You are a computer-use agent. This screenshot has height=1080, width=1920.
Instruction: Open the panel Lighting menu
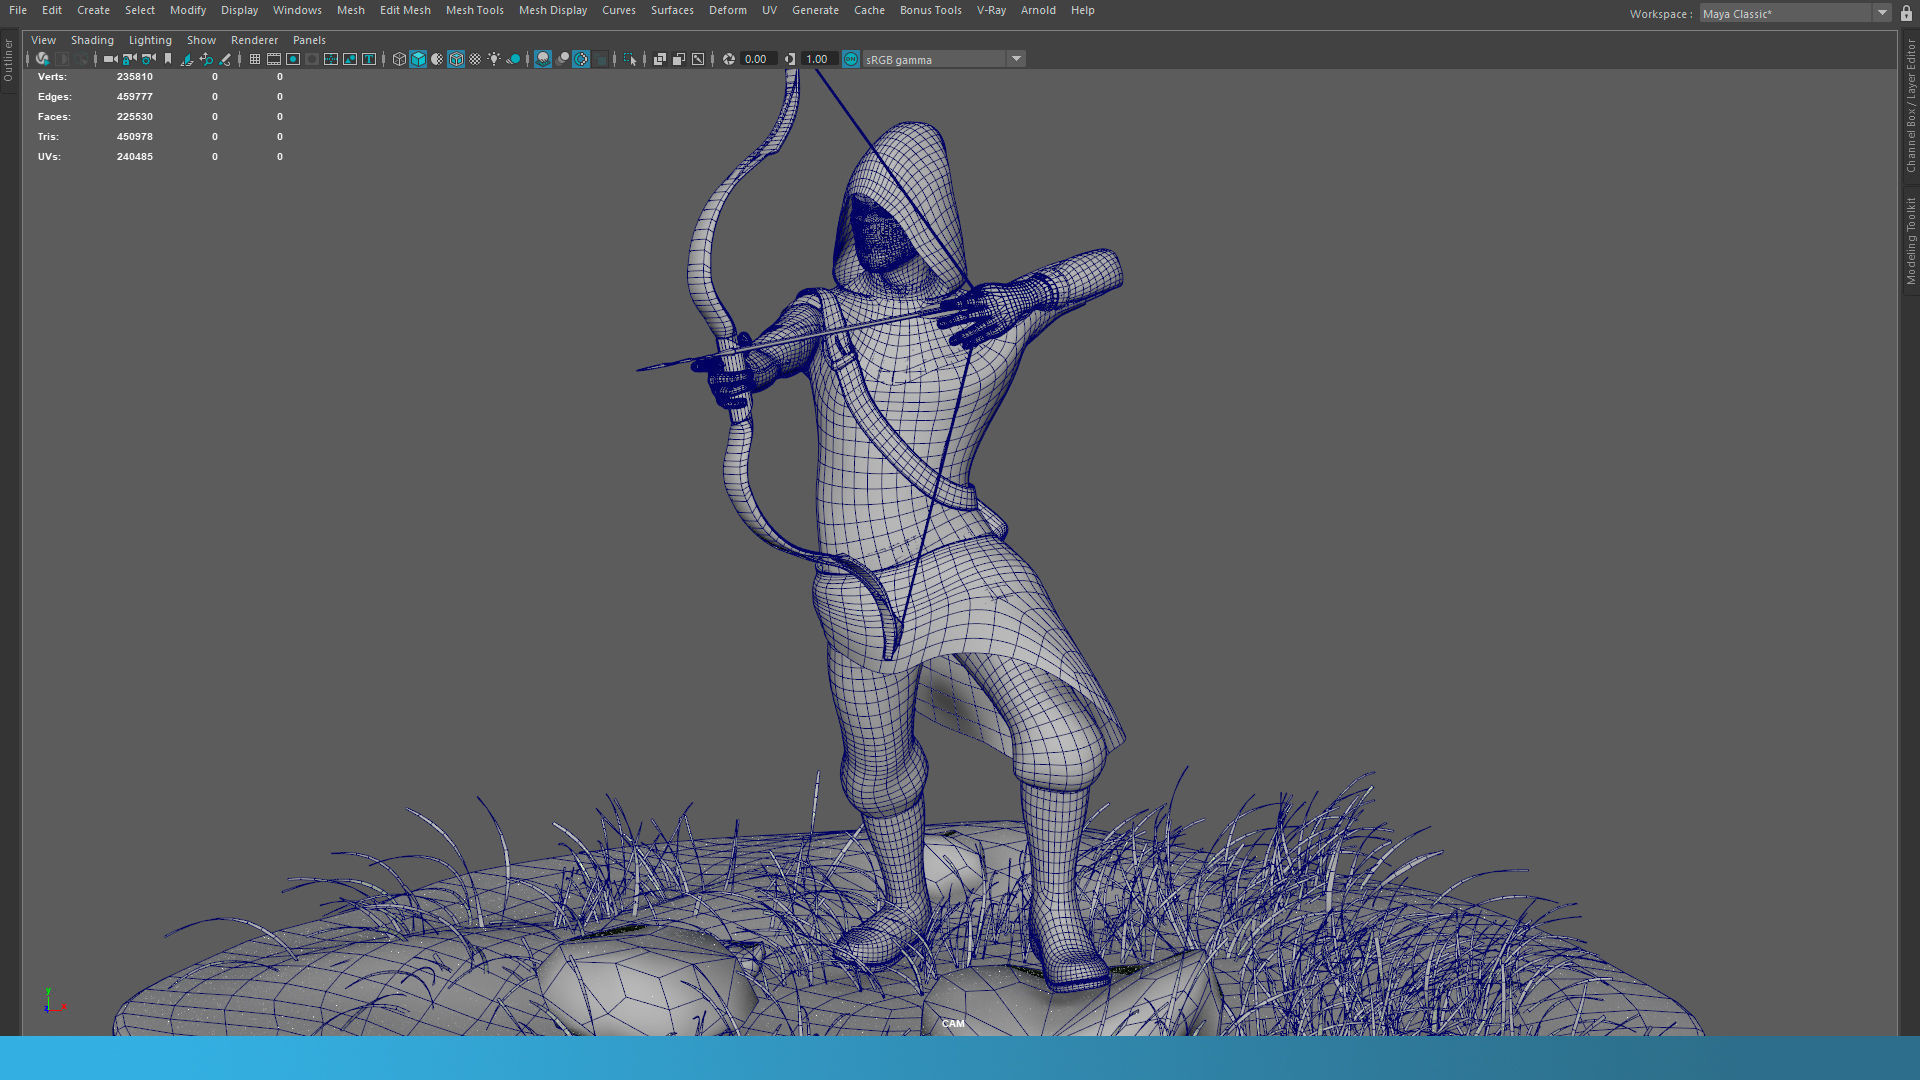tap(150, 40)
